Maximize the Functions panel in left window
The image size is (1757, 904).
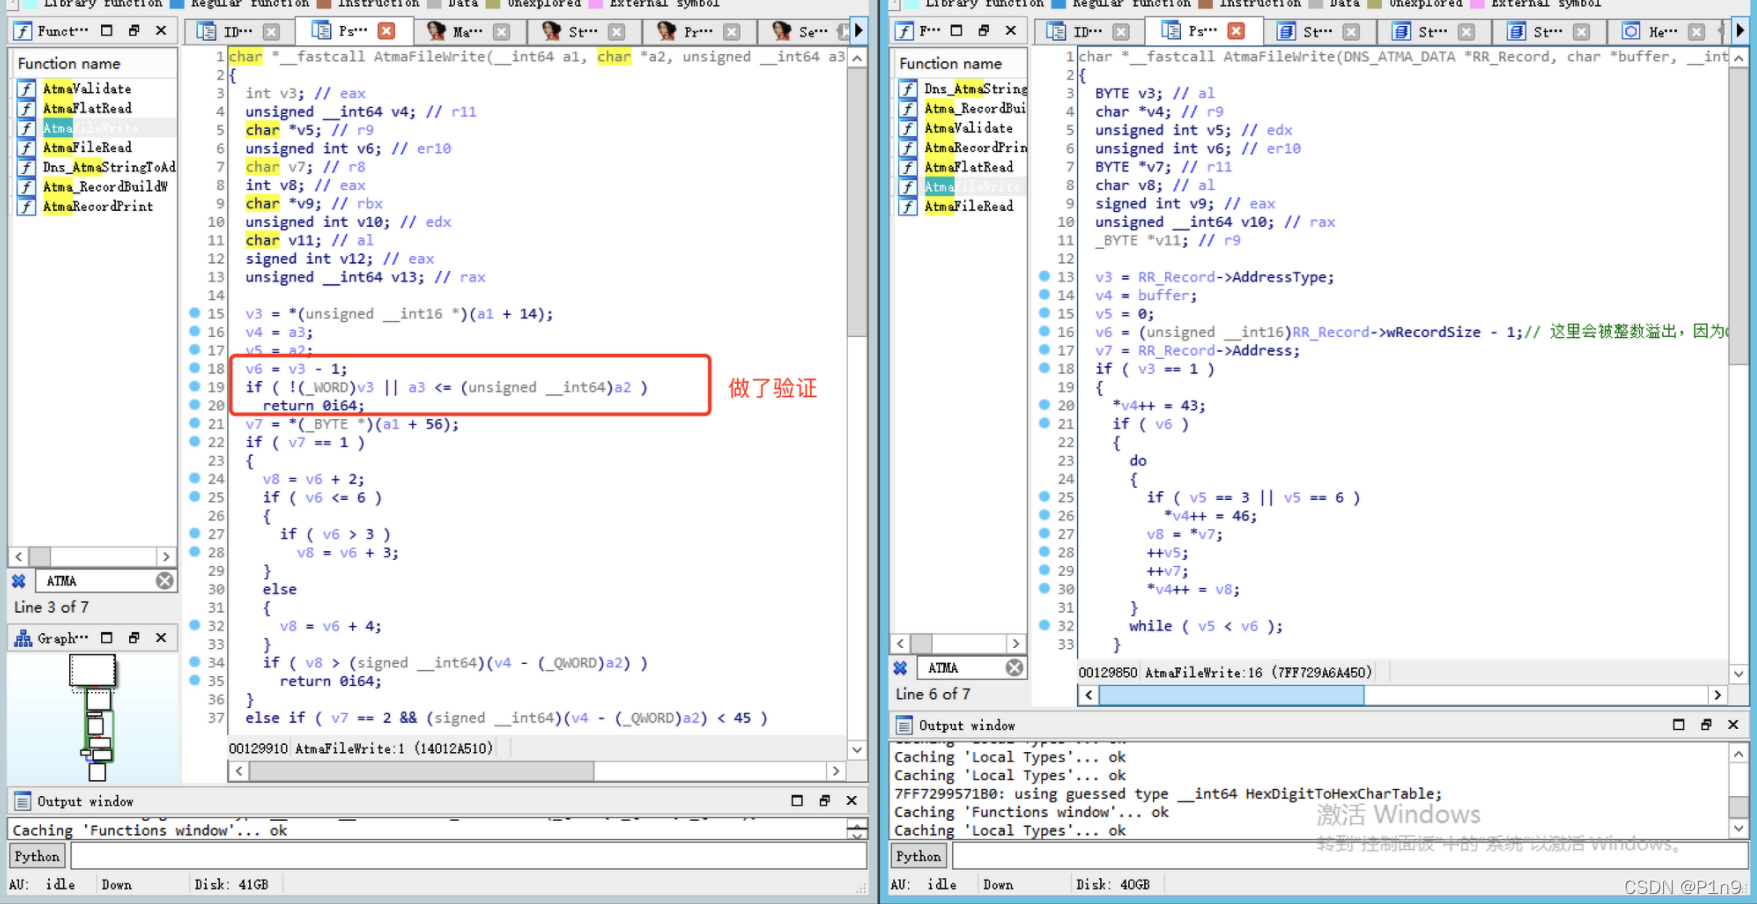pyautogui.click(x=107, y=31)
